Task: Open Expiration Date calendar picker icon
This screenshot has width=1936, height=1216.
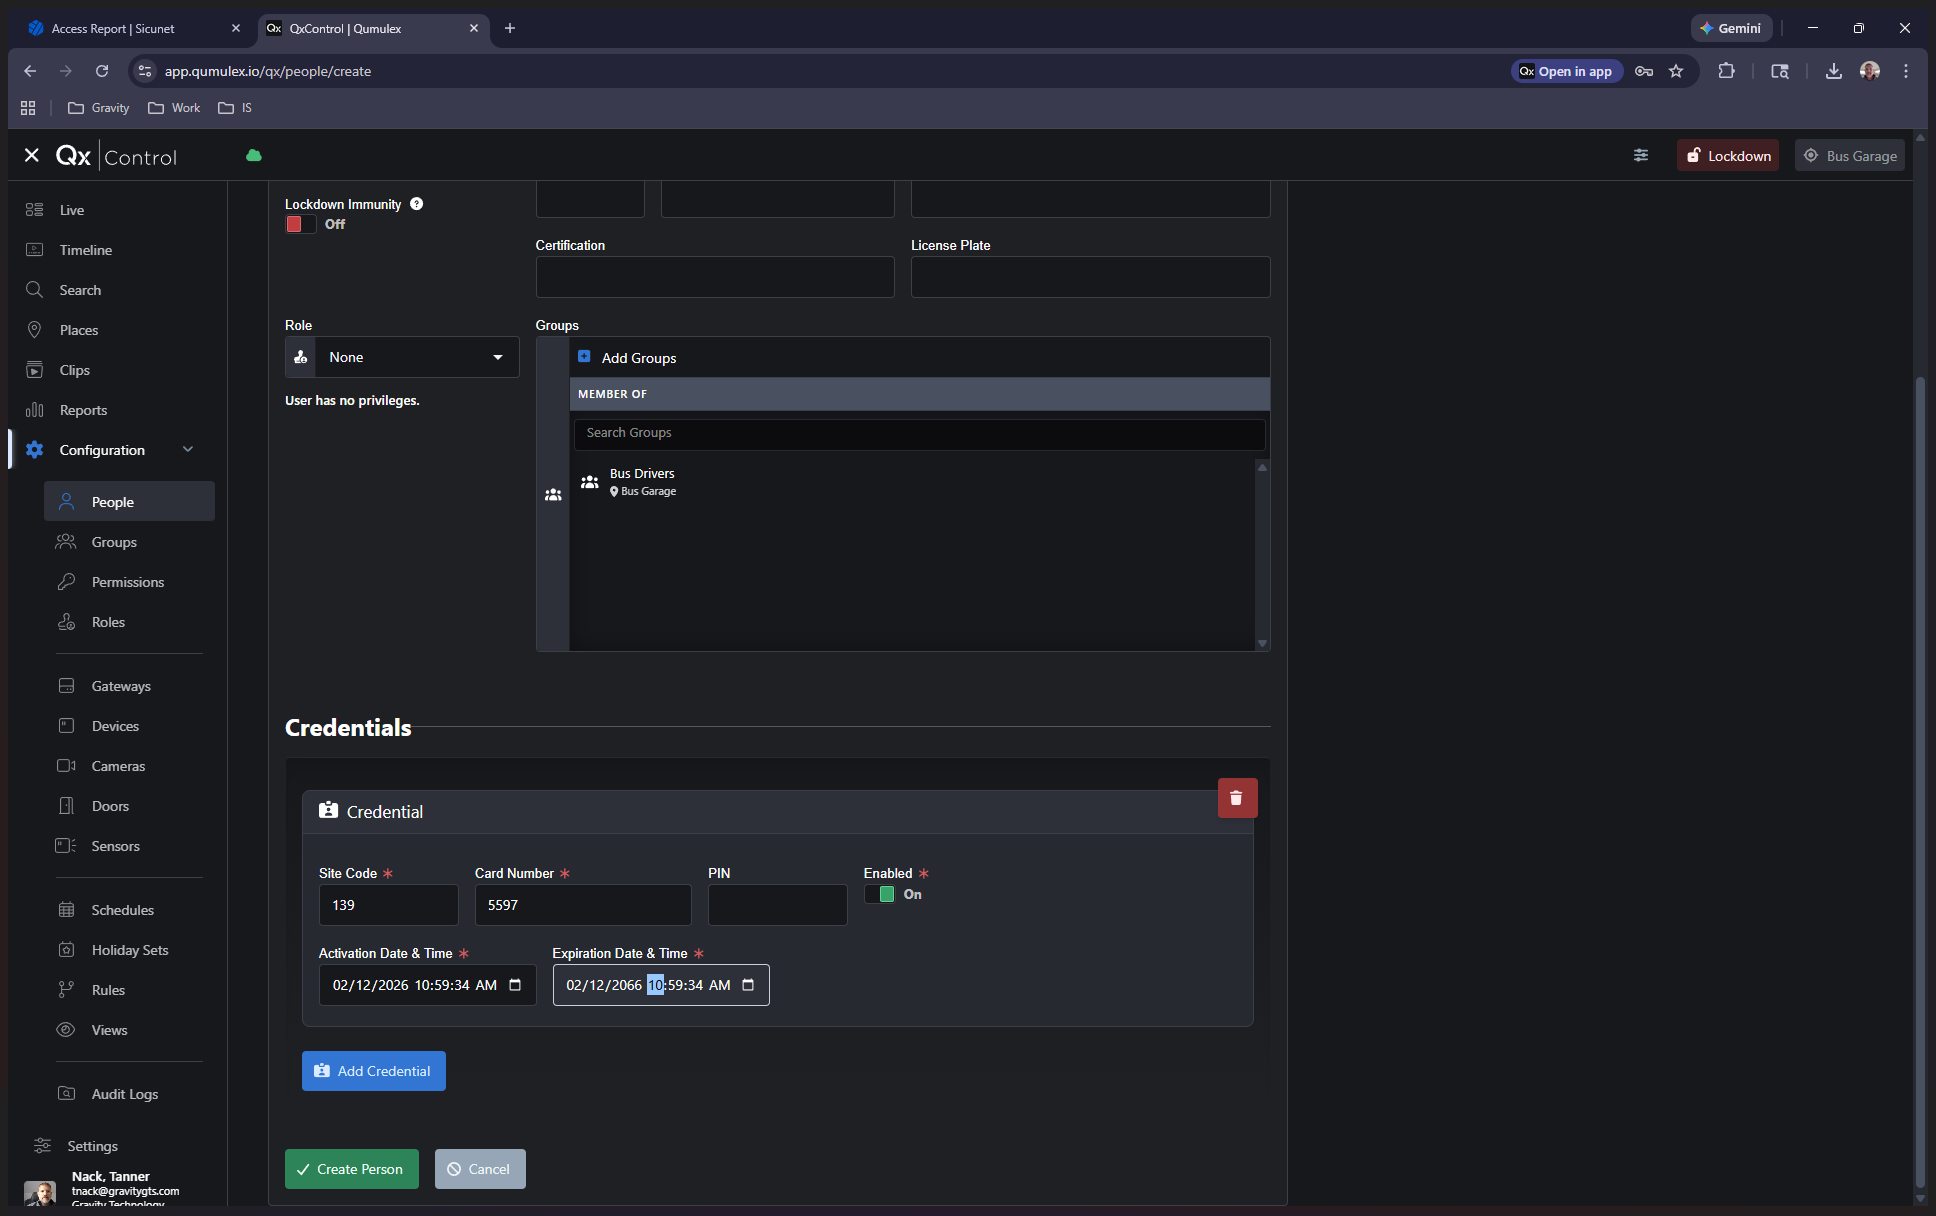Action: pos(748,985)
